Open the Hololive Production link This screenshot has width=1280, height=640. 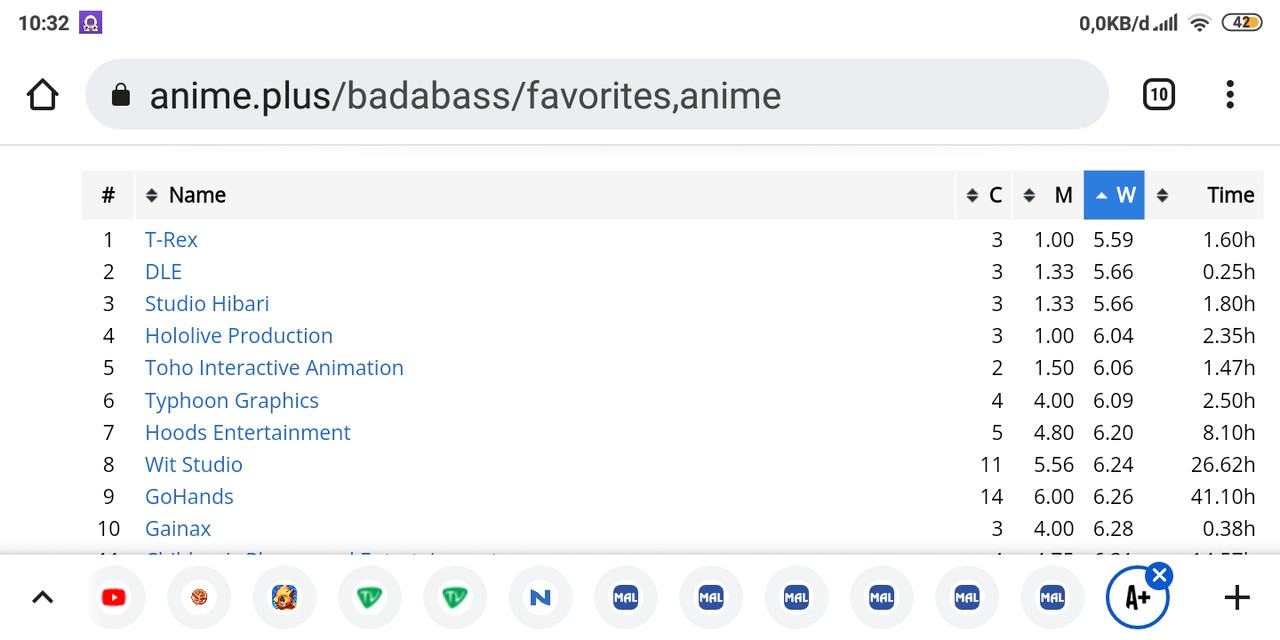[239, 336]
